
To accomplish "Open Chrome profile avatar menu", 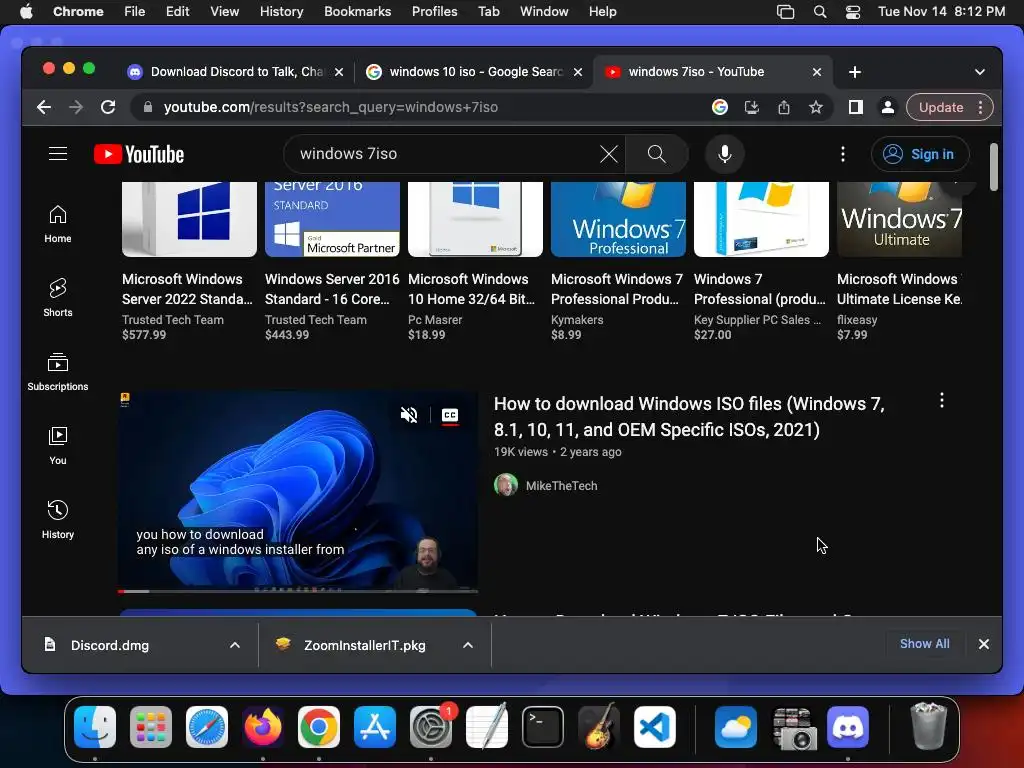I will [x=888, y=107].
